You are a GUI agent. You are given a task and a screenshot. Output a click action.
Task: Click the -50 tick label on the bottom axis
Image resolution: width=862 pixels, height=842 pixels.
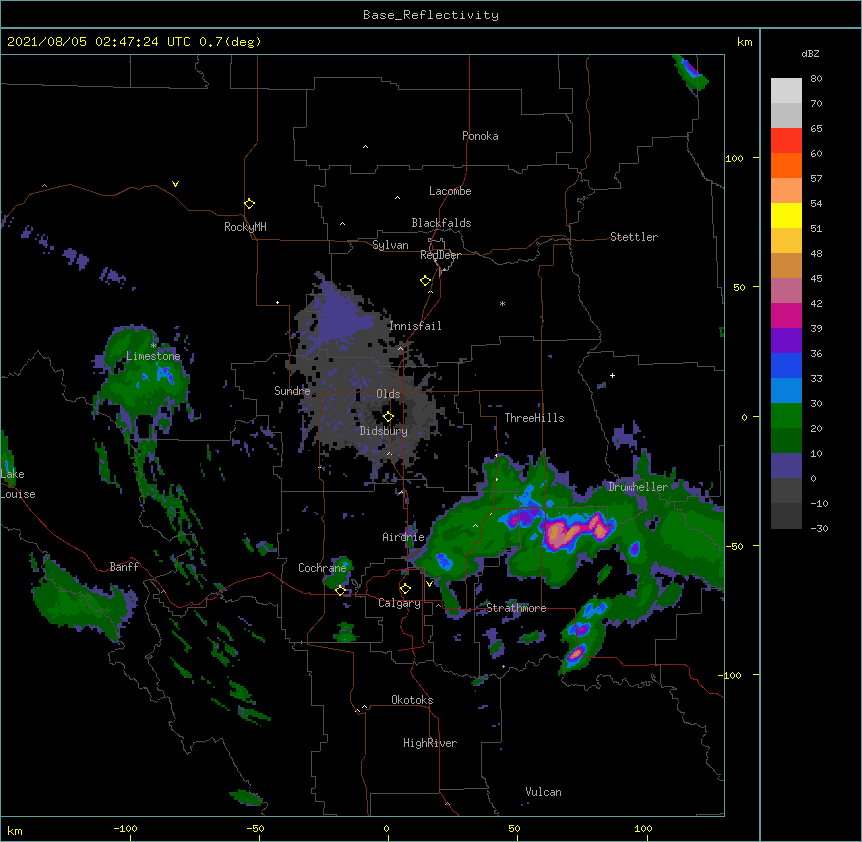[x=255, y=828]
